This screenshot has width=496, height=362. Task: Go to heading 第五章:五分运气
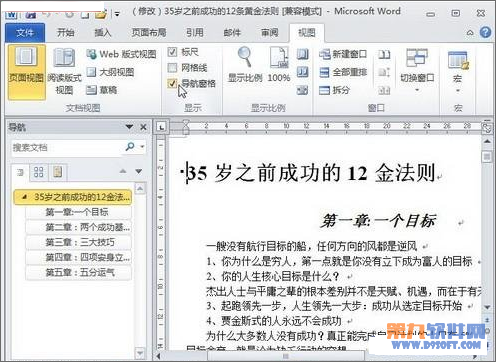pos(78,273)
